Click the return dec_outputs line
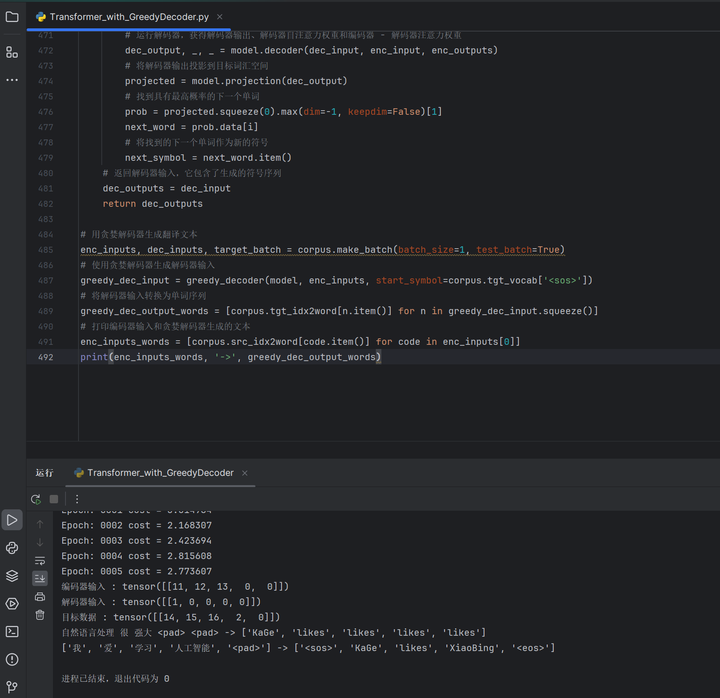Screen dimensions: 720x698 click(152, 204)
